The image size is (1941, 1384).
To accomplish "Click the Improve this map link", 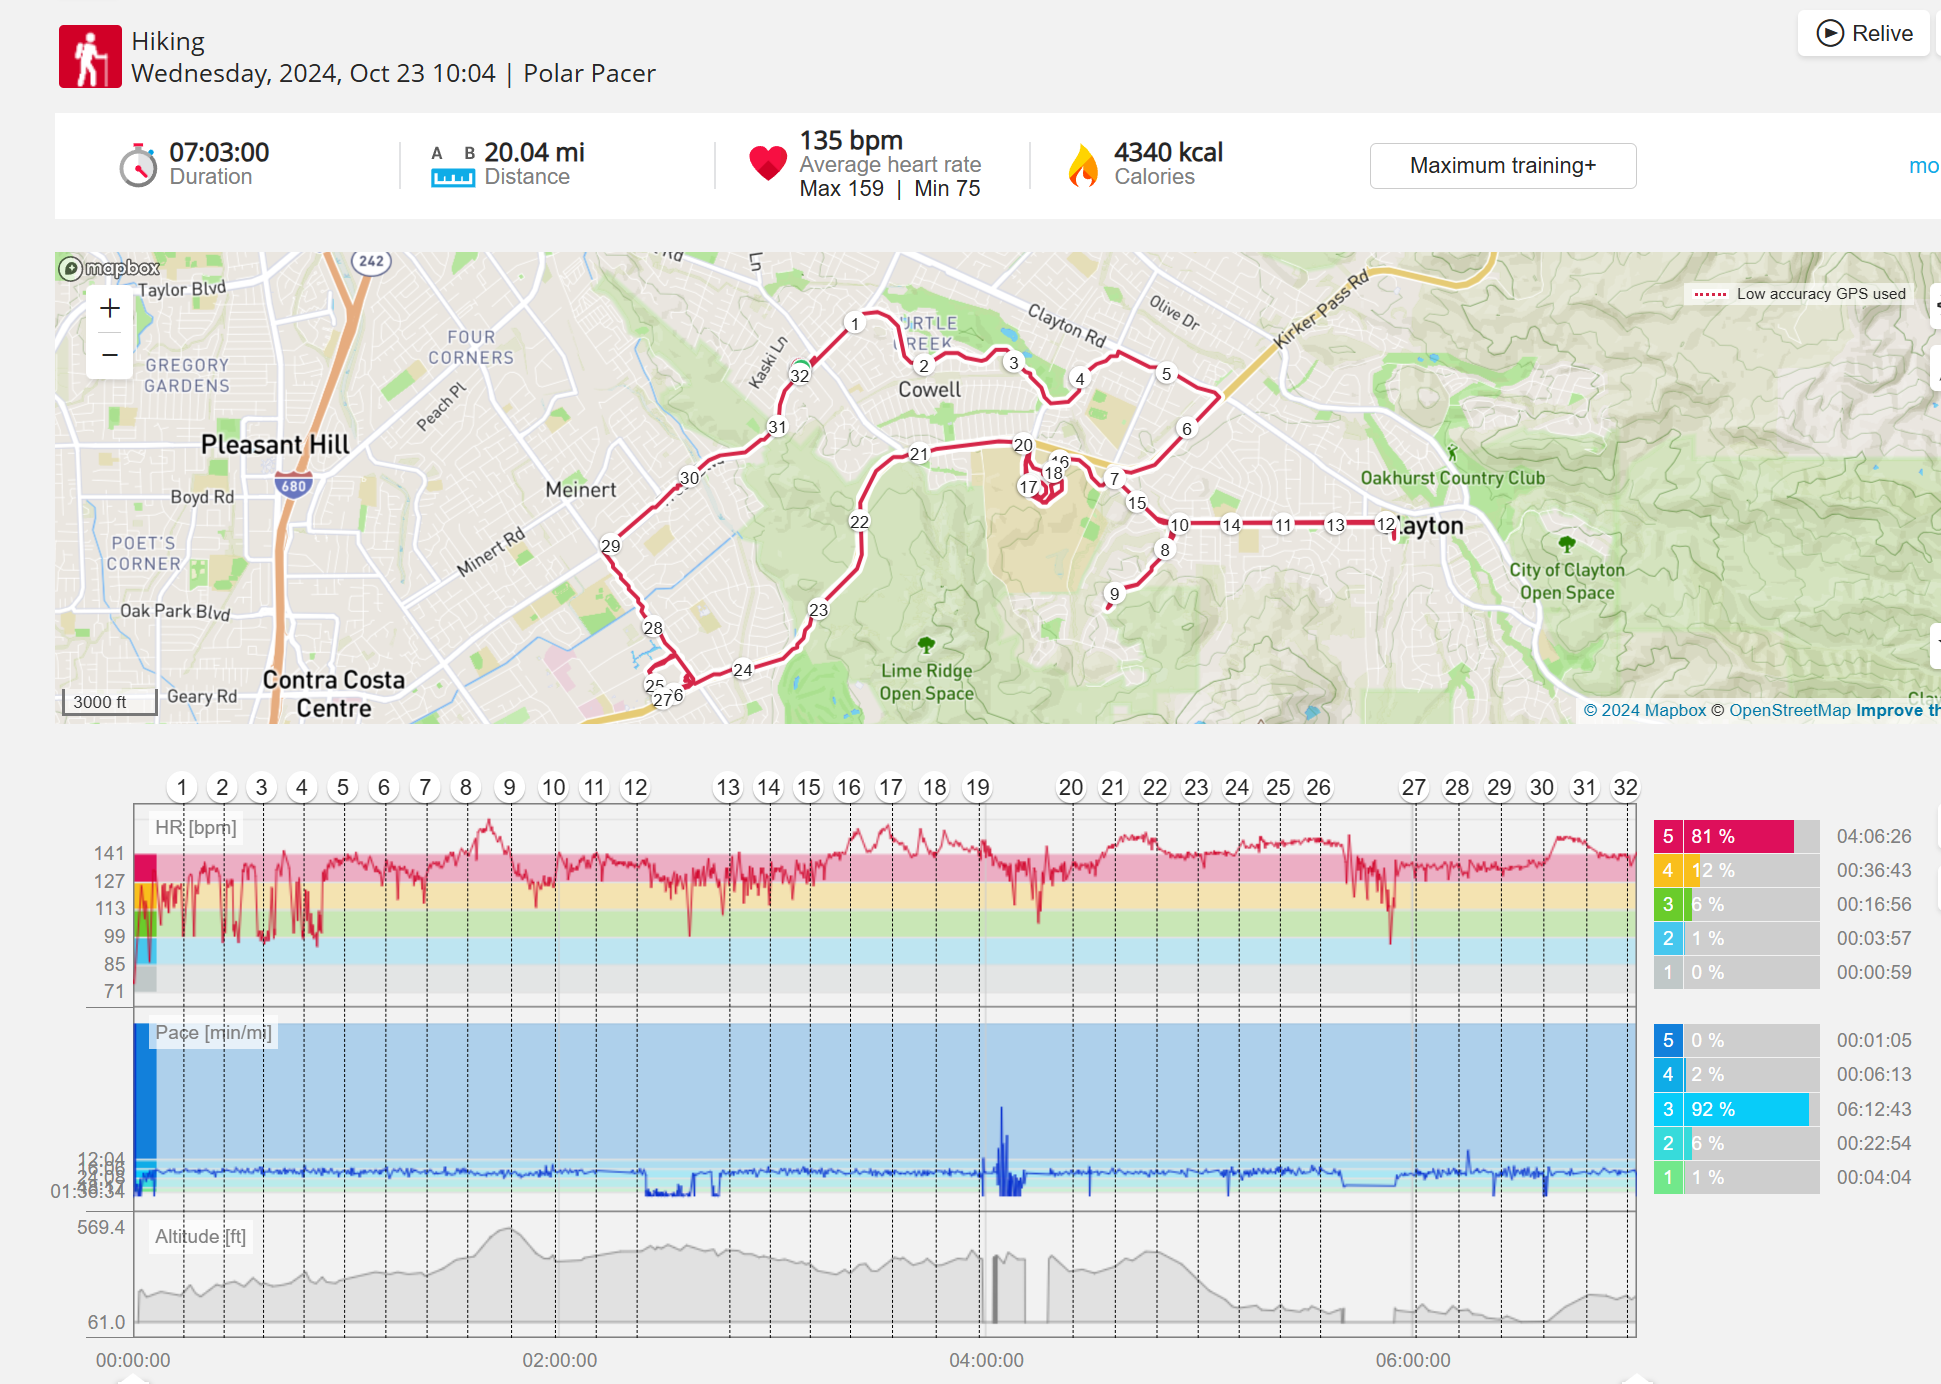I will (1897, 710).
